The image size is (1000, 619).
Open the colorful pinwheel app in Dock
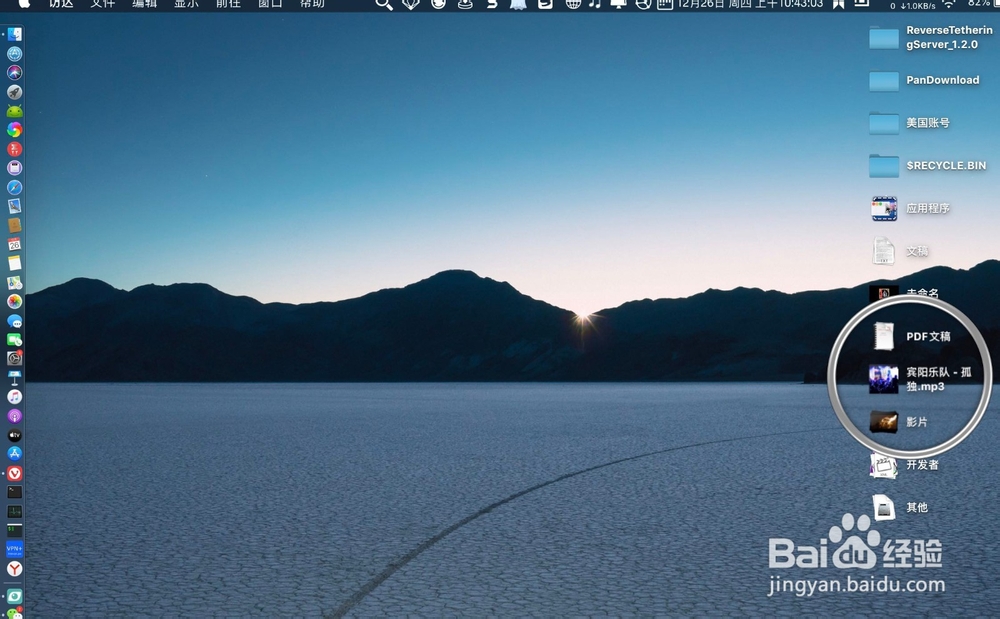pyautogui.click(x=15, y=130)
